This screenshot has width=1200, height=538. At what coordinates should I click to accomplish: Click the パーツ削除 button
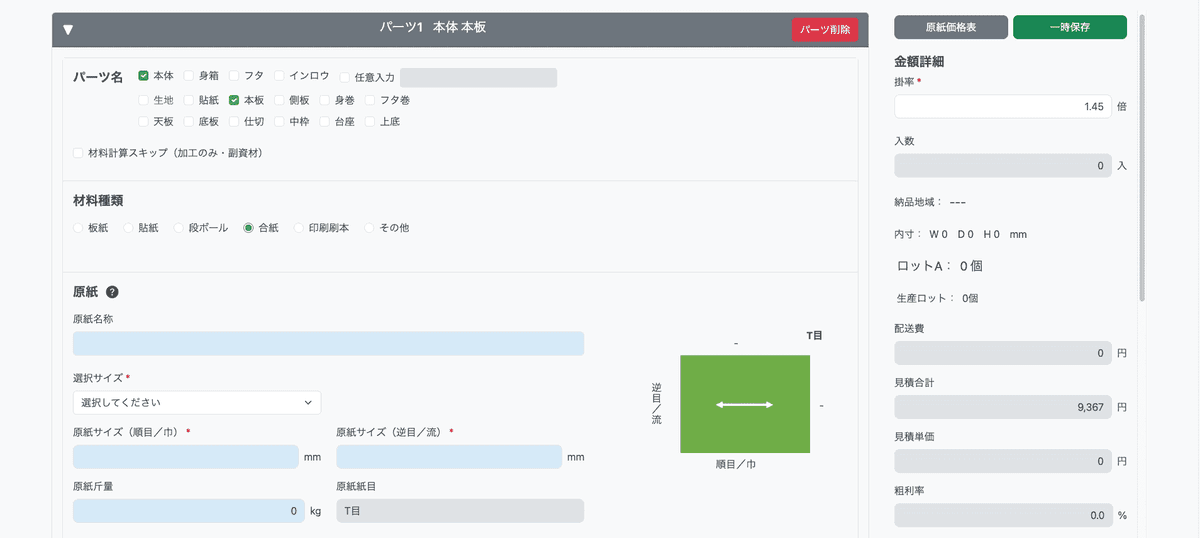coord(825,30)
